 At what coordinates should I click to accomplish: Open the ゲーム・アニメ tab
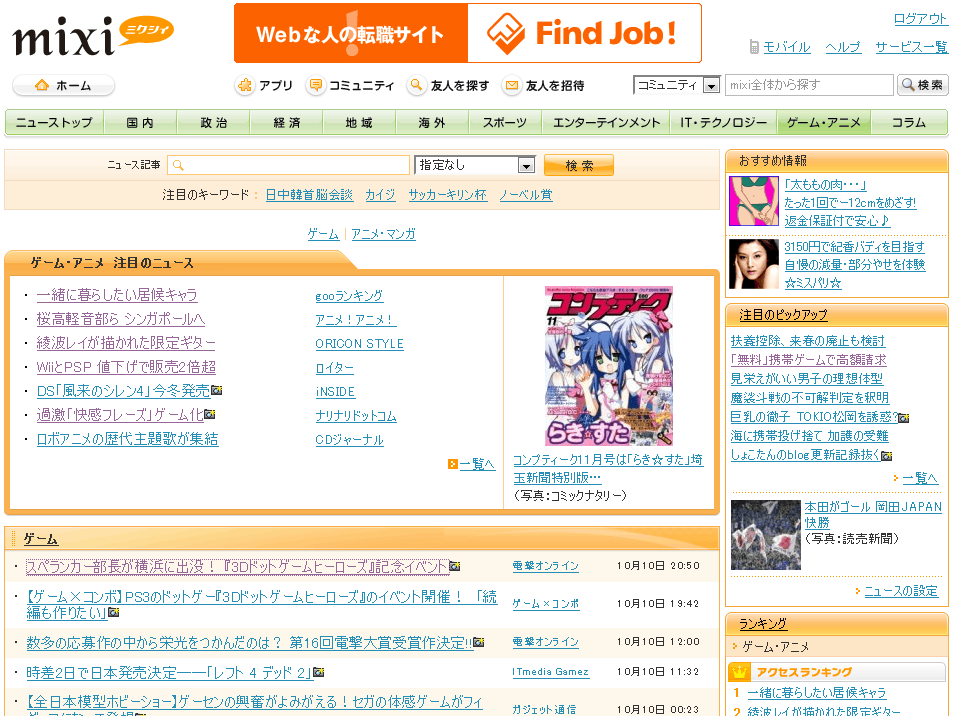point(824,122)
